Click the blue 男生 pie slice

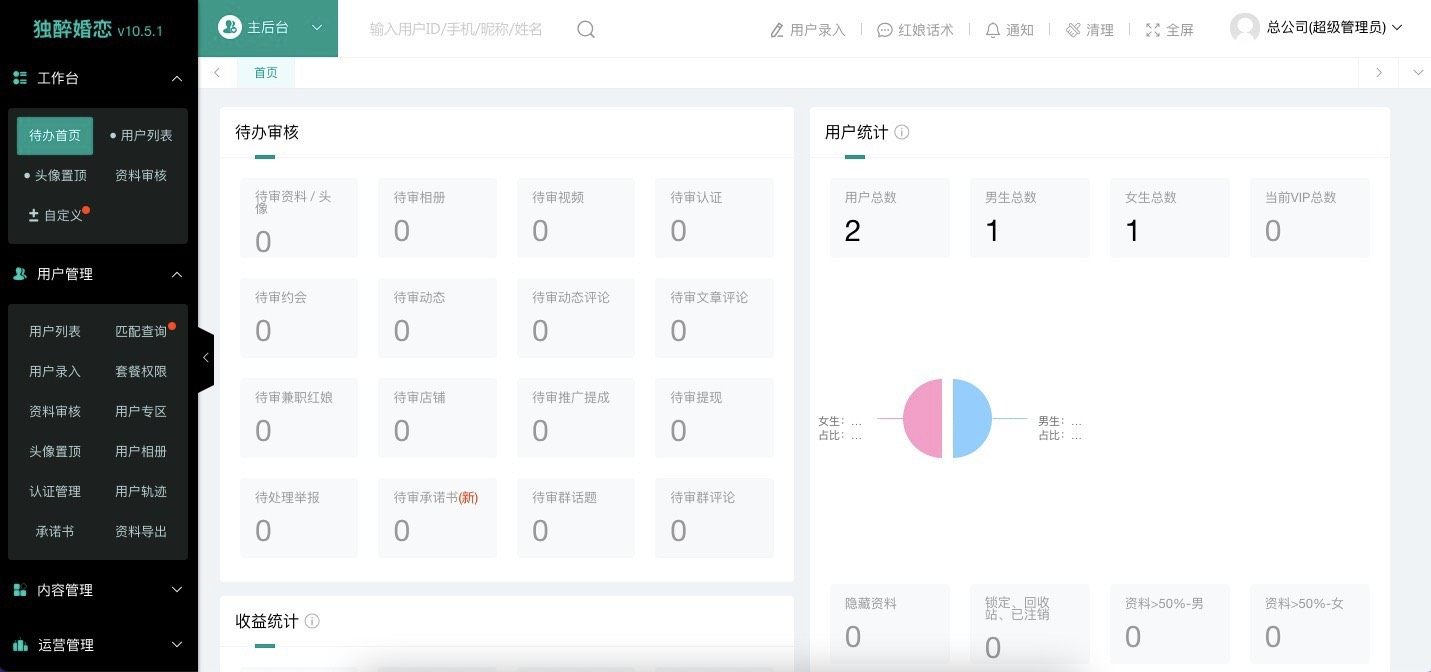pyautogui.click(x=972, y=418)
